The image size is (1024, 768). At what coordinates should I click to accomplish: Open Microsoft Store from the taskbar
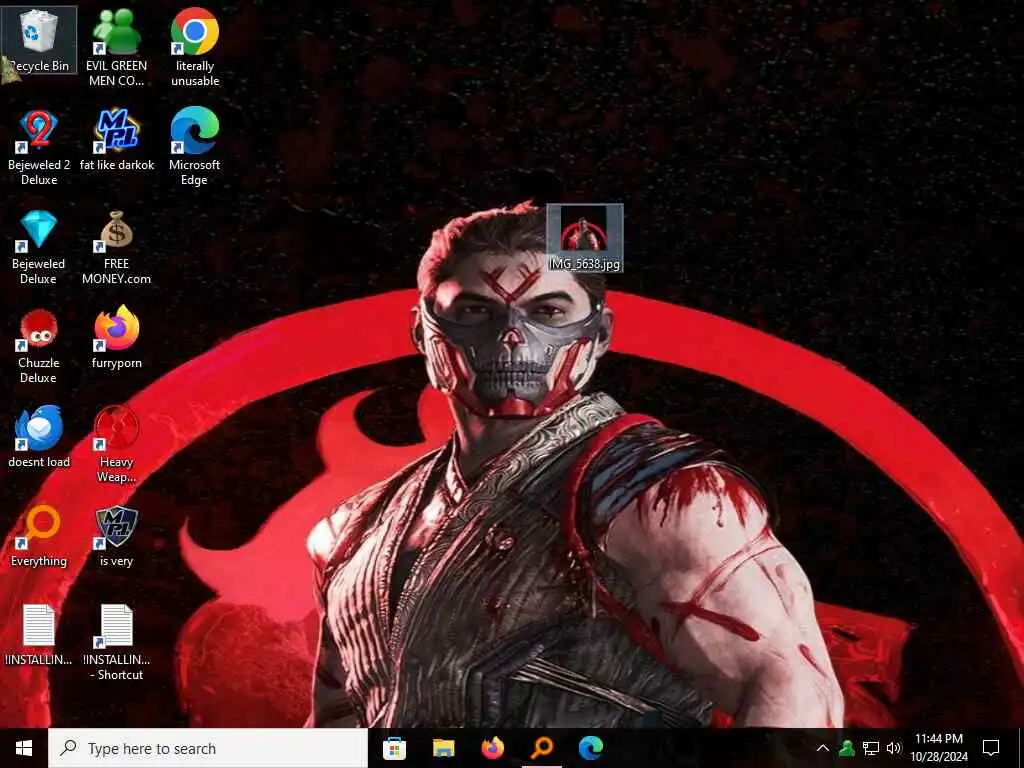[394, 748]
